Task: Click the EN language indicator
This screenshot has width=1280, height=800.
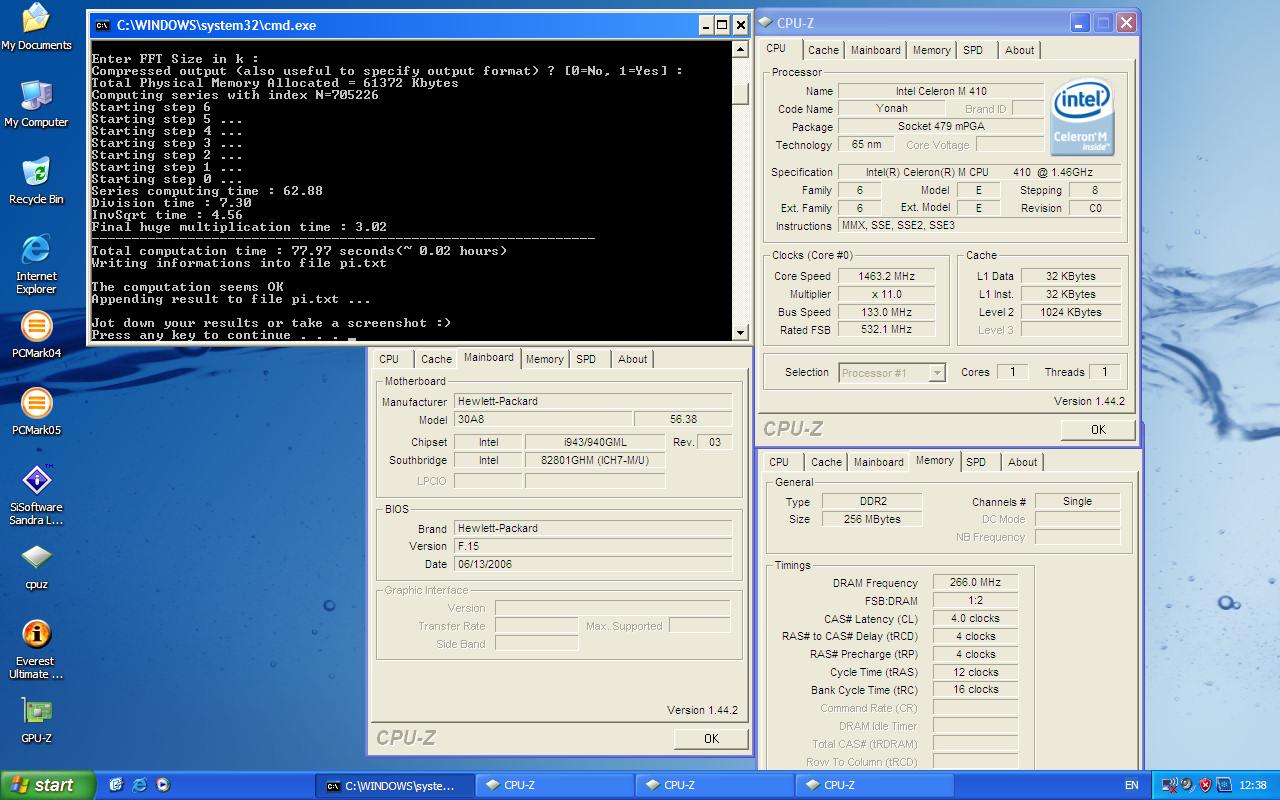Action: pyautogui.click(x=1131, y=785)
